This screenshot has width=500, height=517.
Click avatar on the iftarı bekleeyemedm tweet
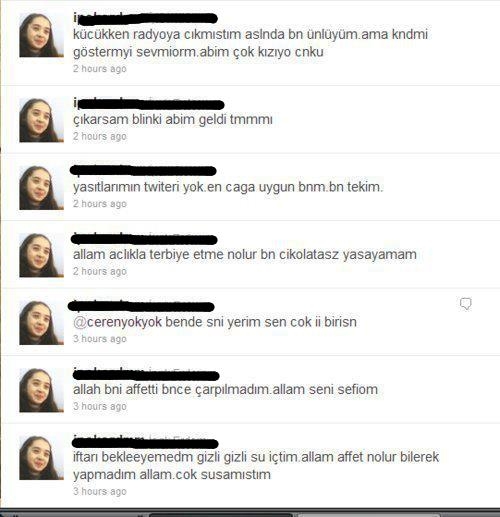[x=41, y=458]
